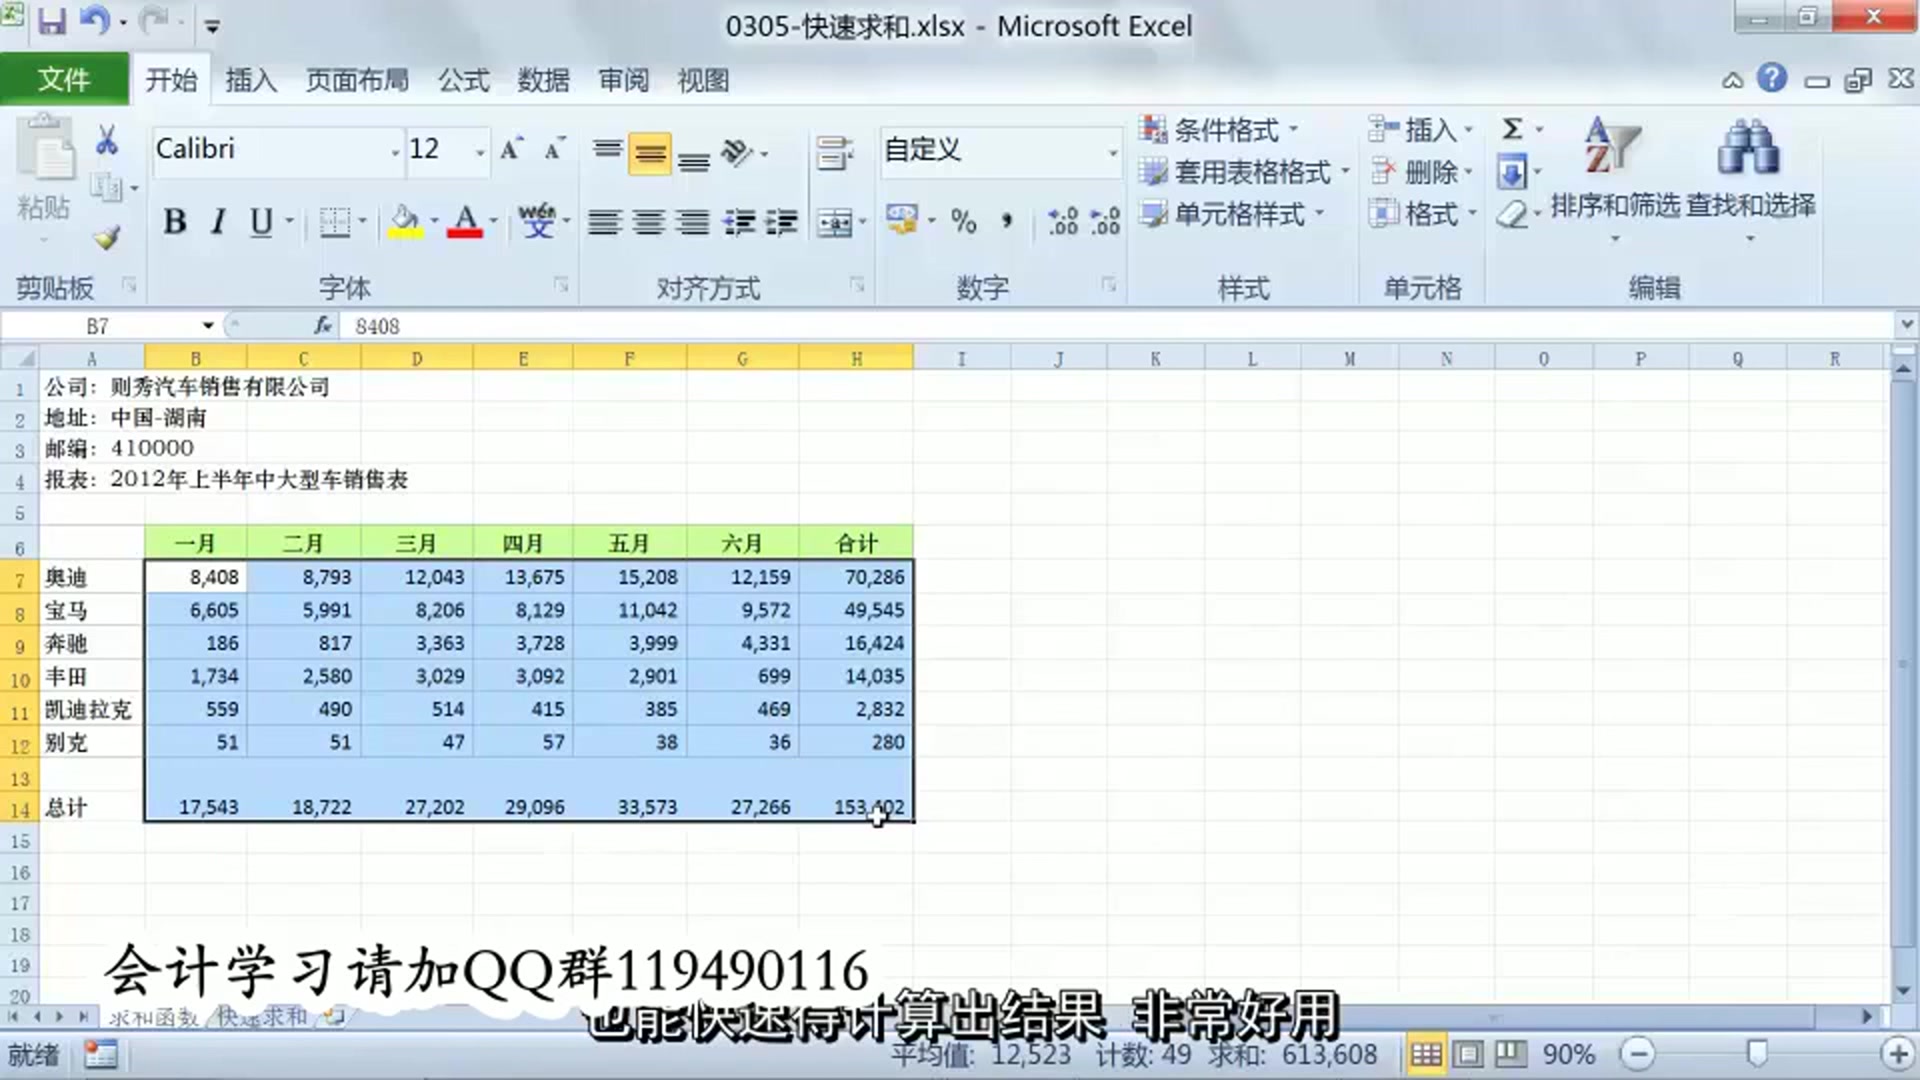1920x1080 pixels.
Task: Click the Cut scissors icon
Action: tap(106, 140)
